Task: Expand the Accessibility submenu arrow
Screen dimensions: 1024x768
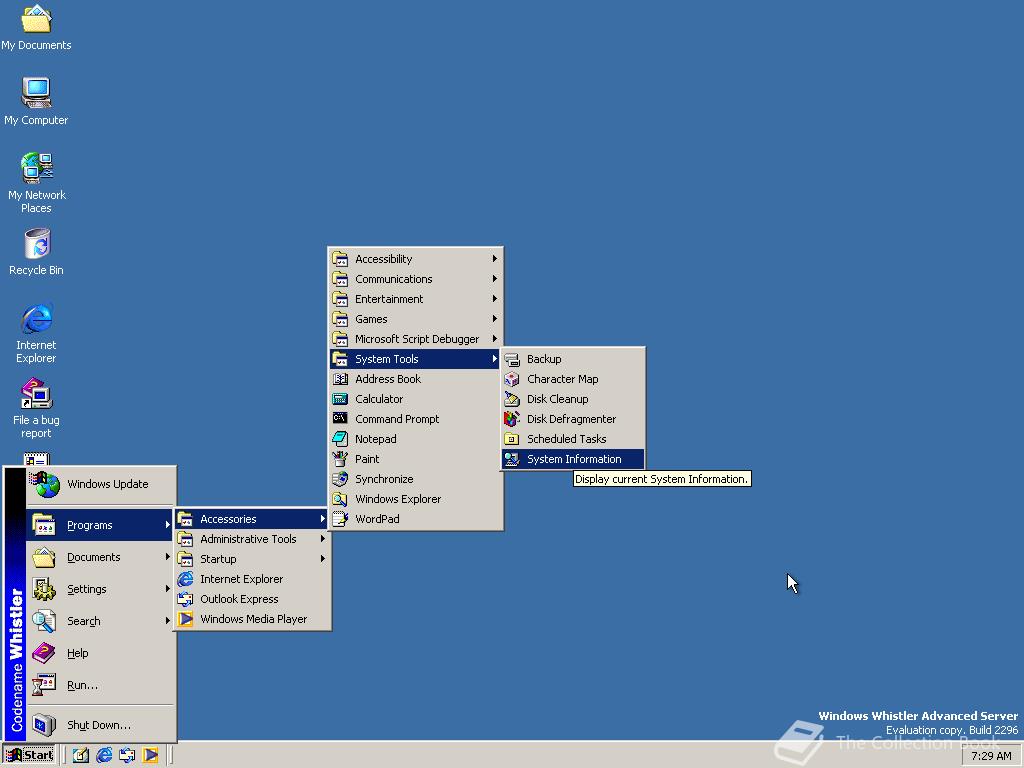Action: click(x=495, y=259)
